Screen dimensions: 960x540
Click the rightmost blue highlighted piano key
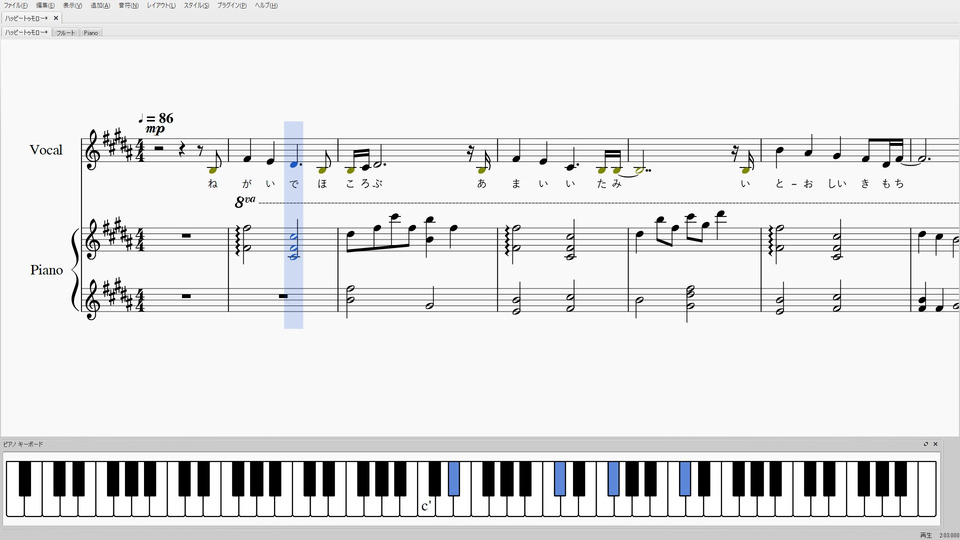[x=685, y=478]
